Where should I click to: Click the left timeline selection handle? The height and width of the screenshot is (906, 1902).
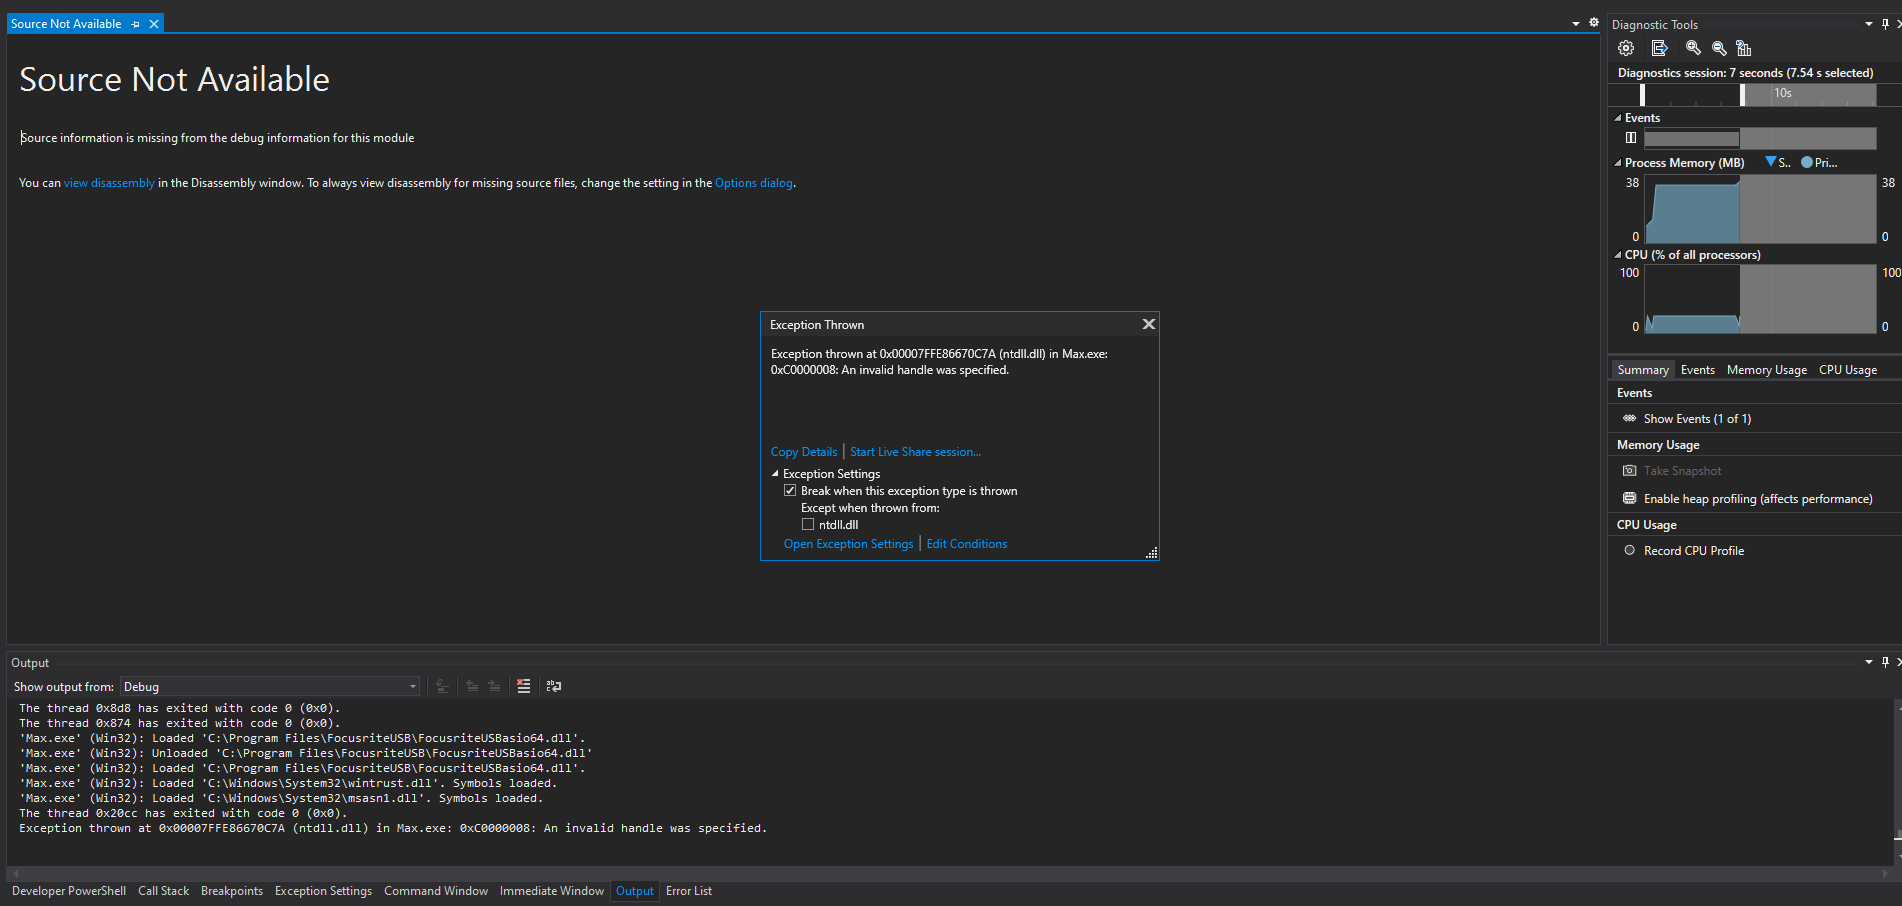click(x=1642, y=95)
